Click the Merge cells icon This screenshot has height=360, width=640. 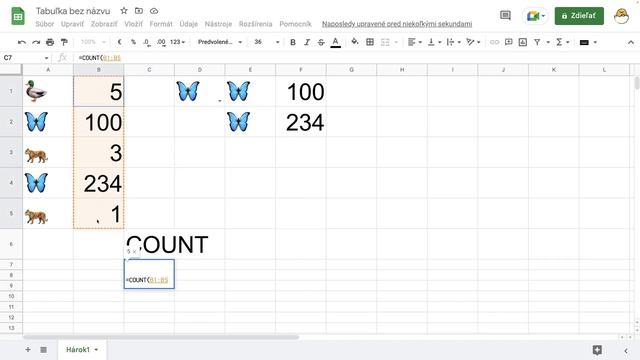point(385,42)
